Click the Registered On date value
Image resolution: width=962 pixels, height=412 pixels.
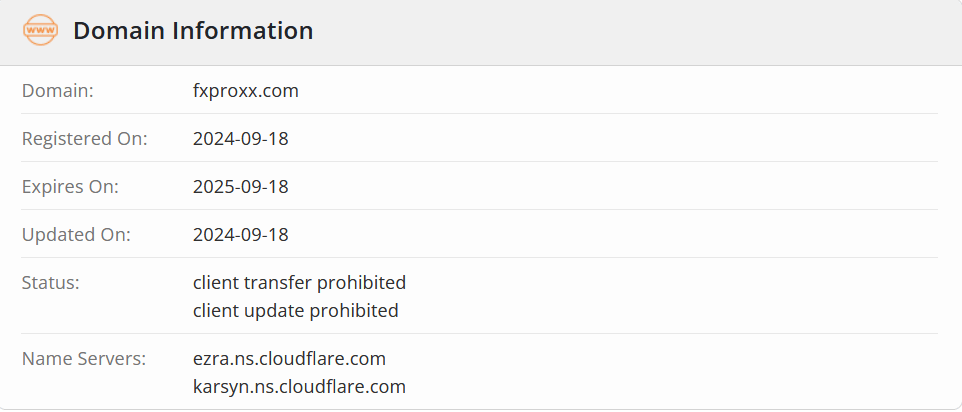tap(240, 139)
